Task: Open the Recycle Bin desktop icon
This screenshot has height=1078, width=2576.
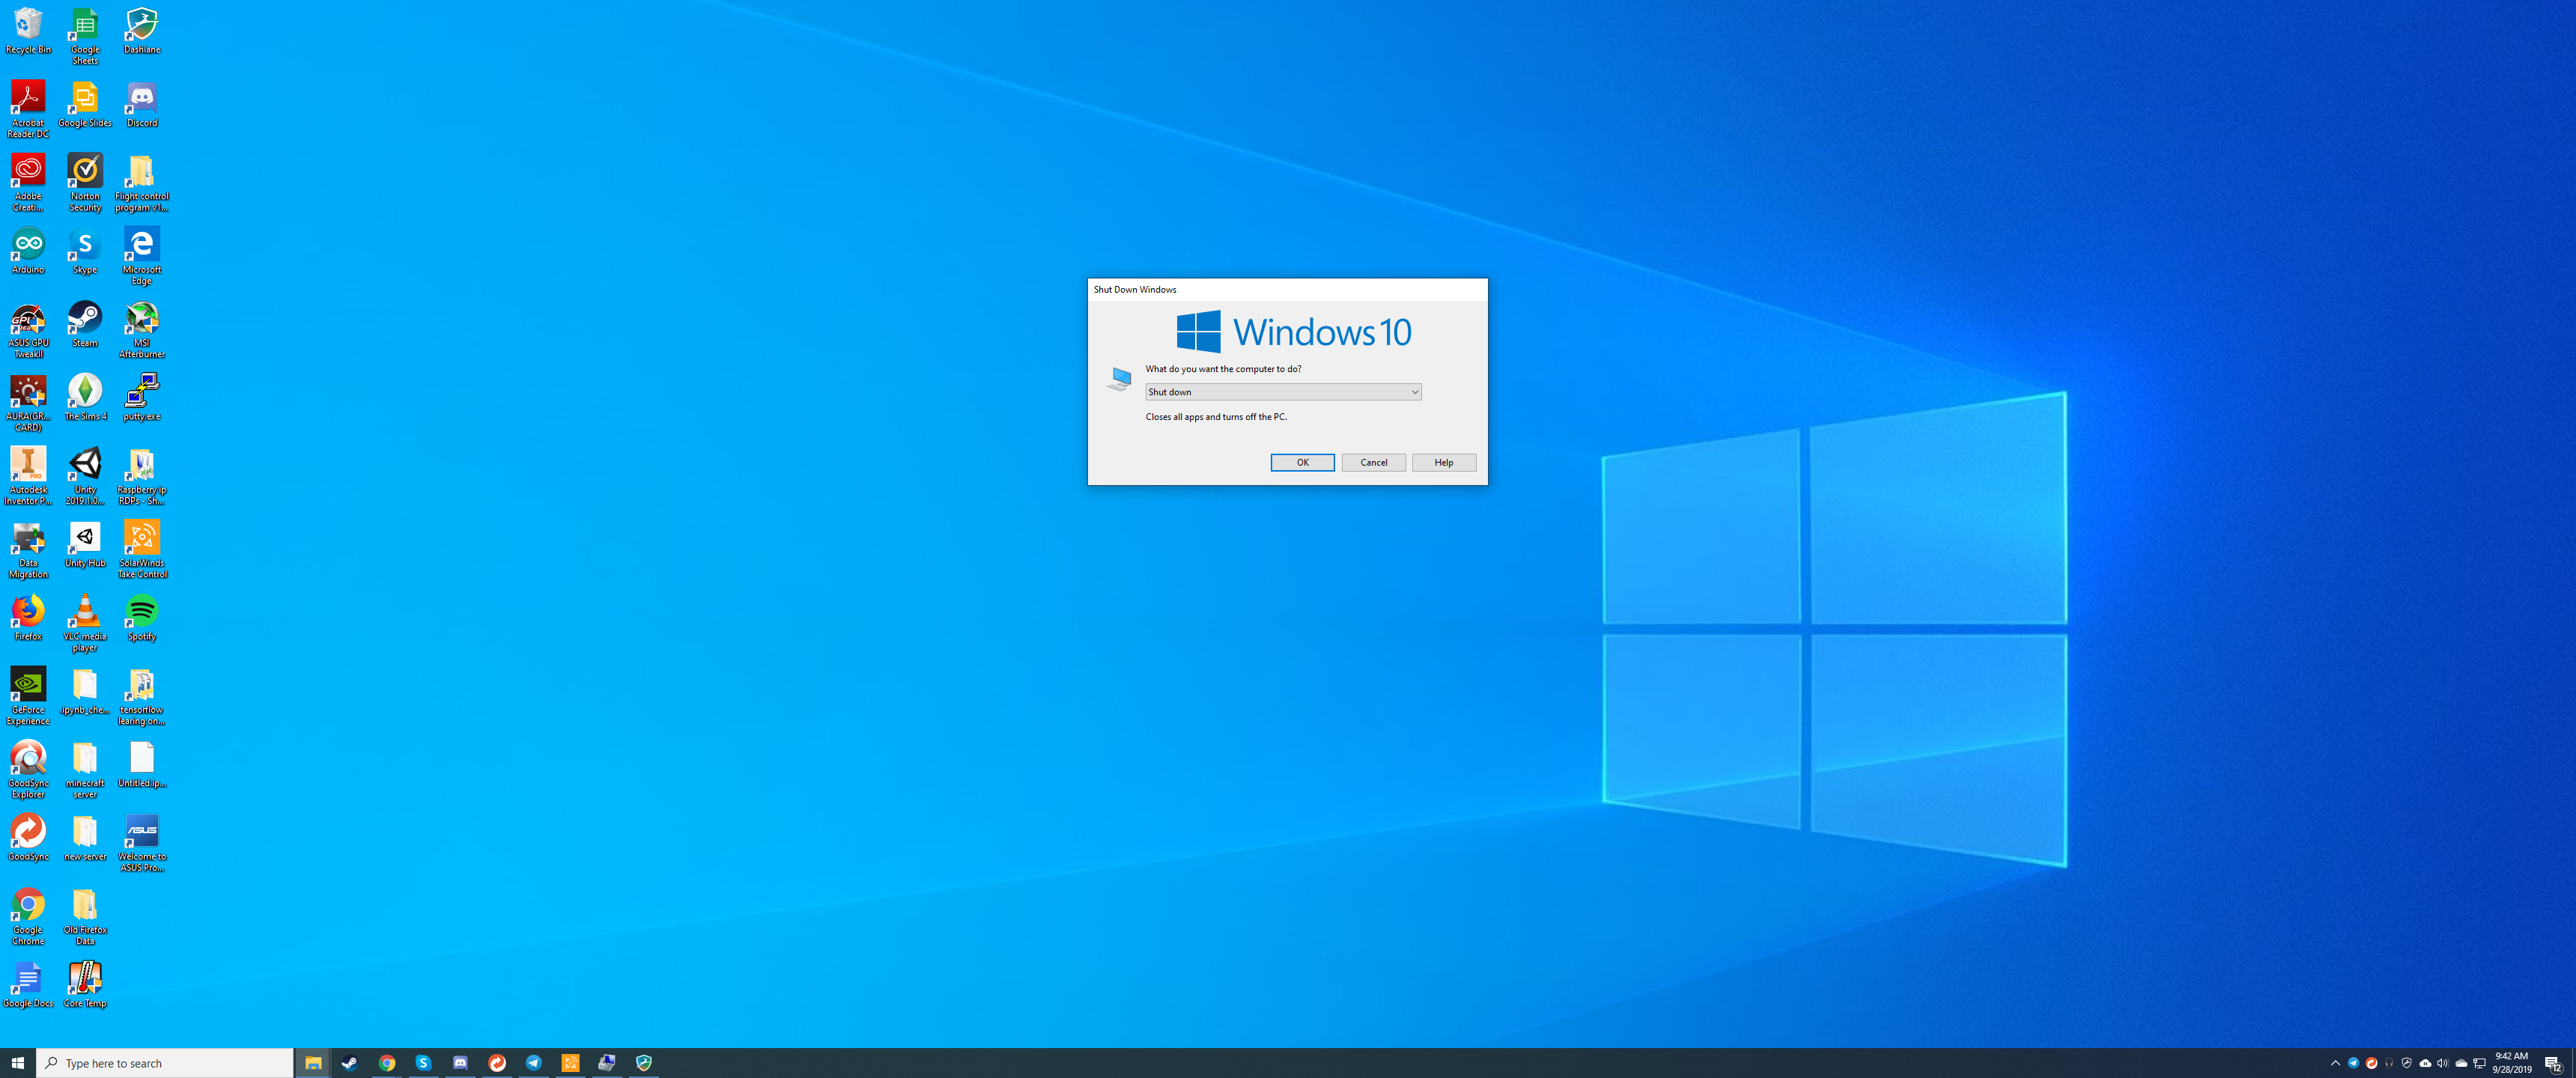Action: 28,31
